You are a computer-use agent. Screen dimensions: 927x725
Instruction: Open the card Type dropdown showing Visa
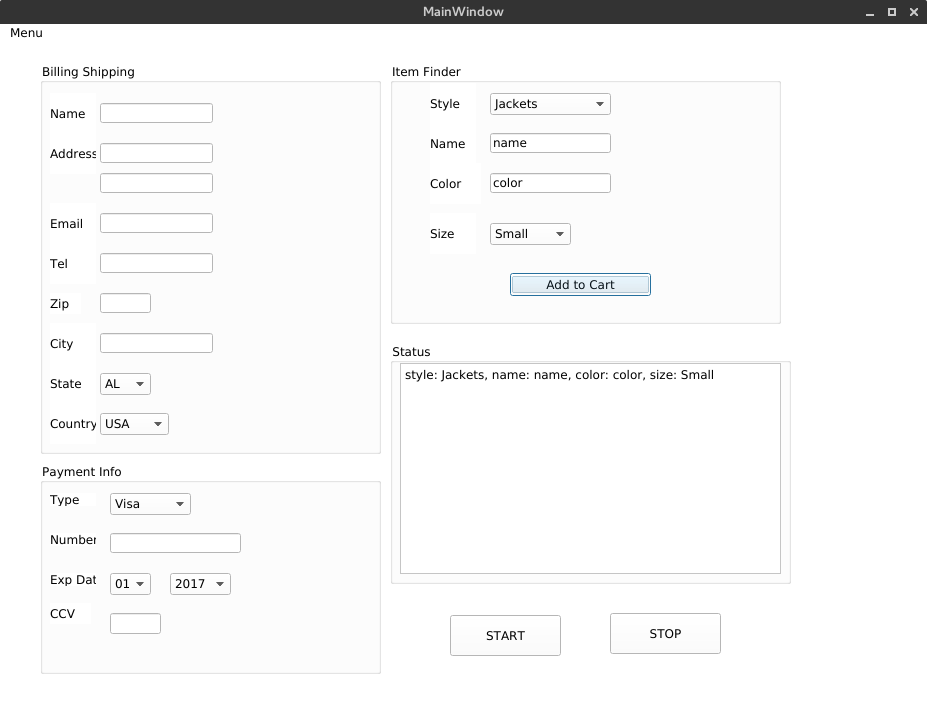(150, 504)
